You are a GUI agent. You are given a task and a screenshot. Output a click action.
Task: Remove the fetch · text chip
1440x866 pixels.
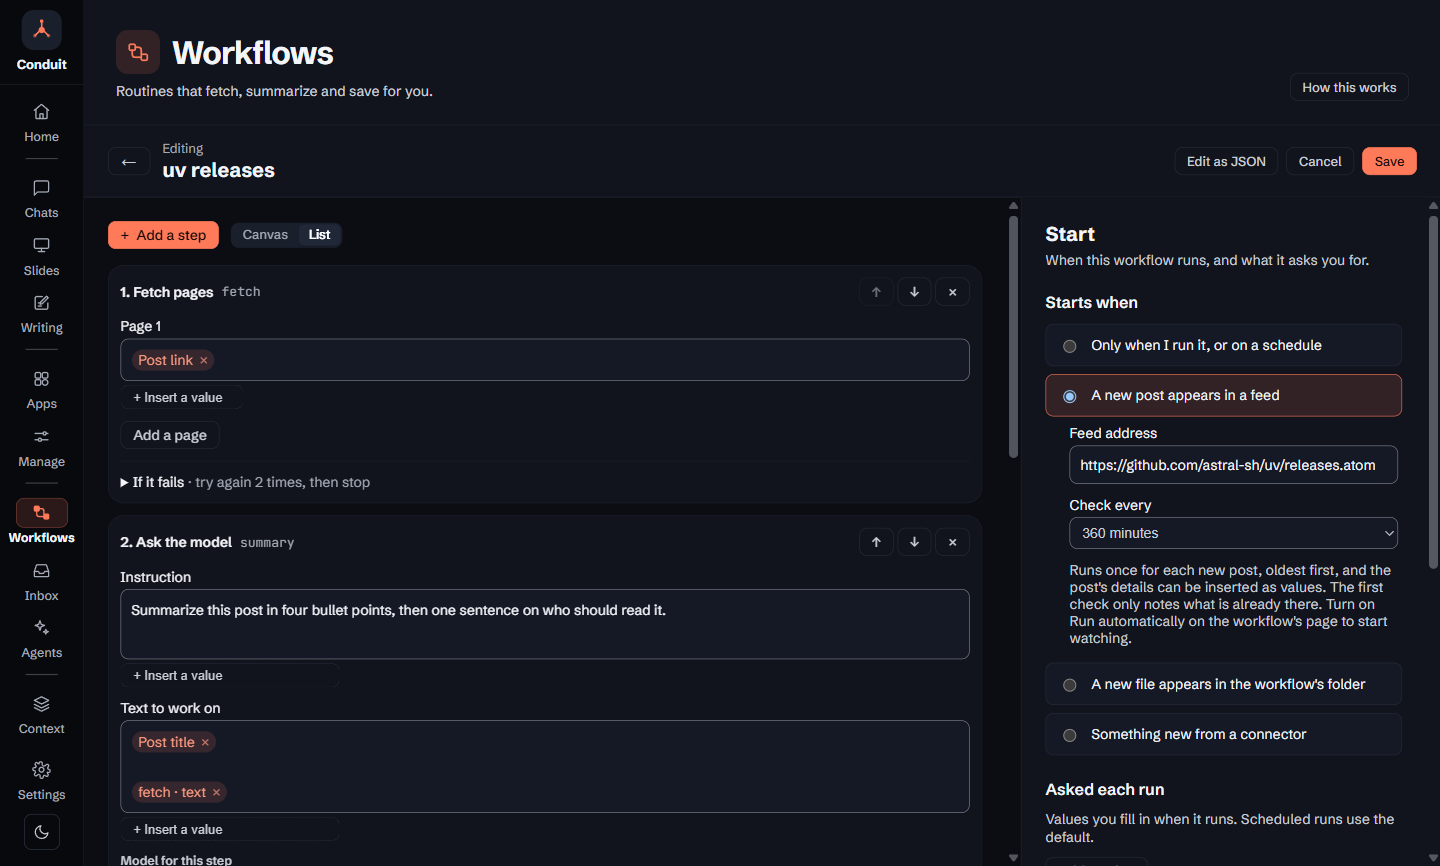pos(216,793)
